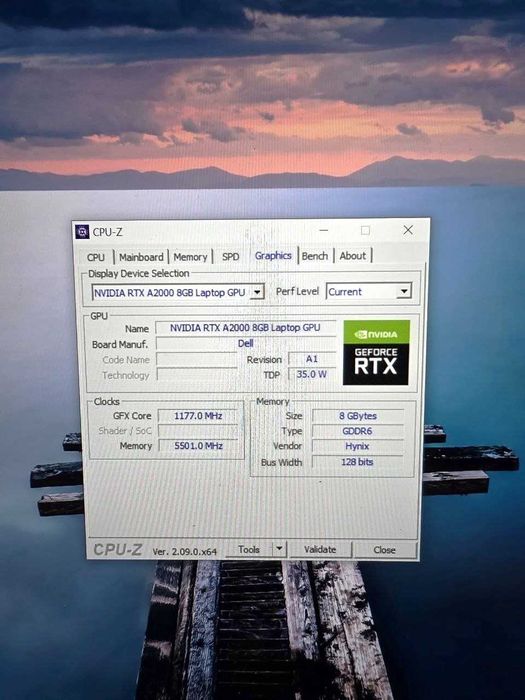
Task: Open the About tab
Action: tap(353, 256)
